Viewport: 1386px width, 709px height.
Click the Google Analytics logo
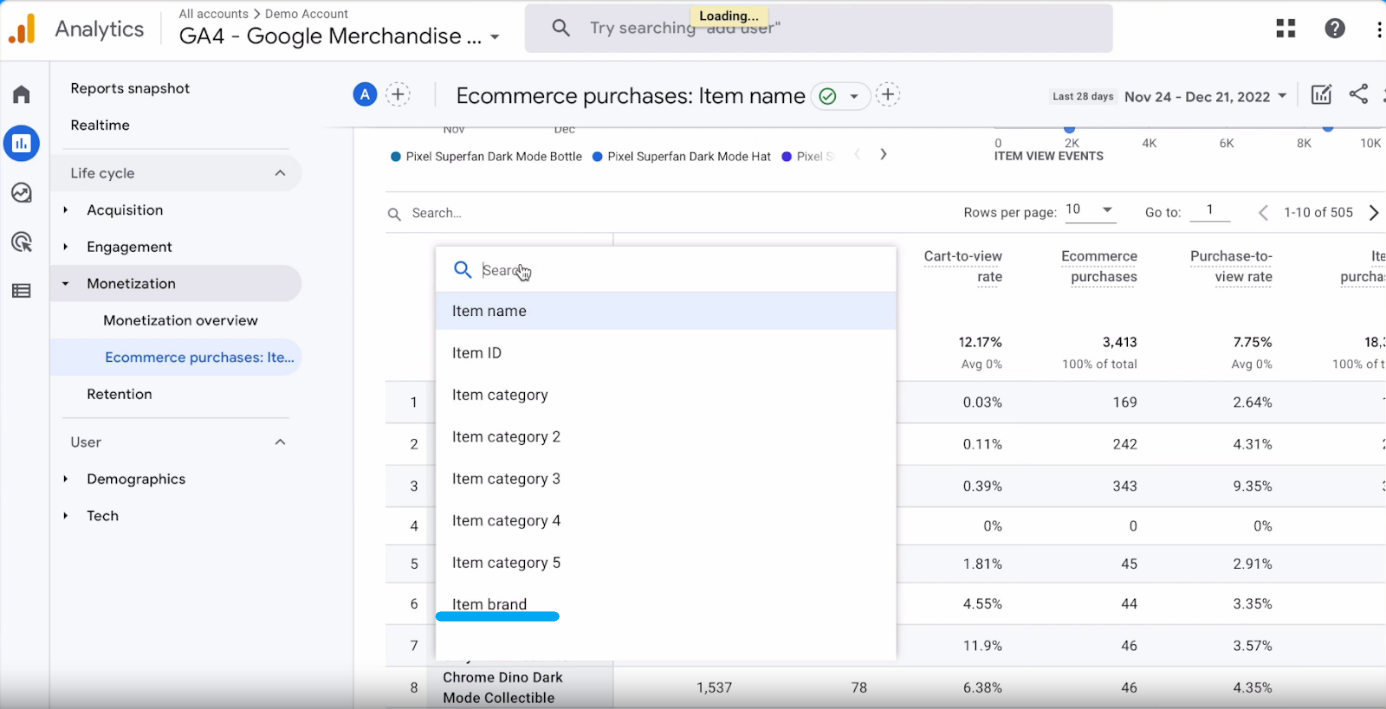[x=22, y=29]
